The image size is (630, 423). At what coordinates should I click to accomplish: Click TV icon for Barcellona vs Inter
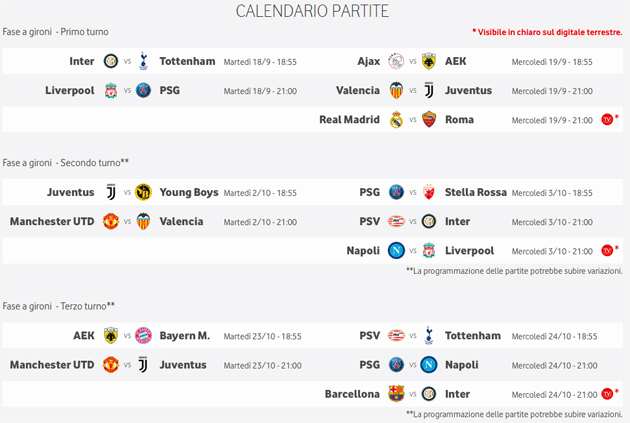[607, 394]
